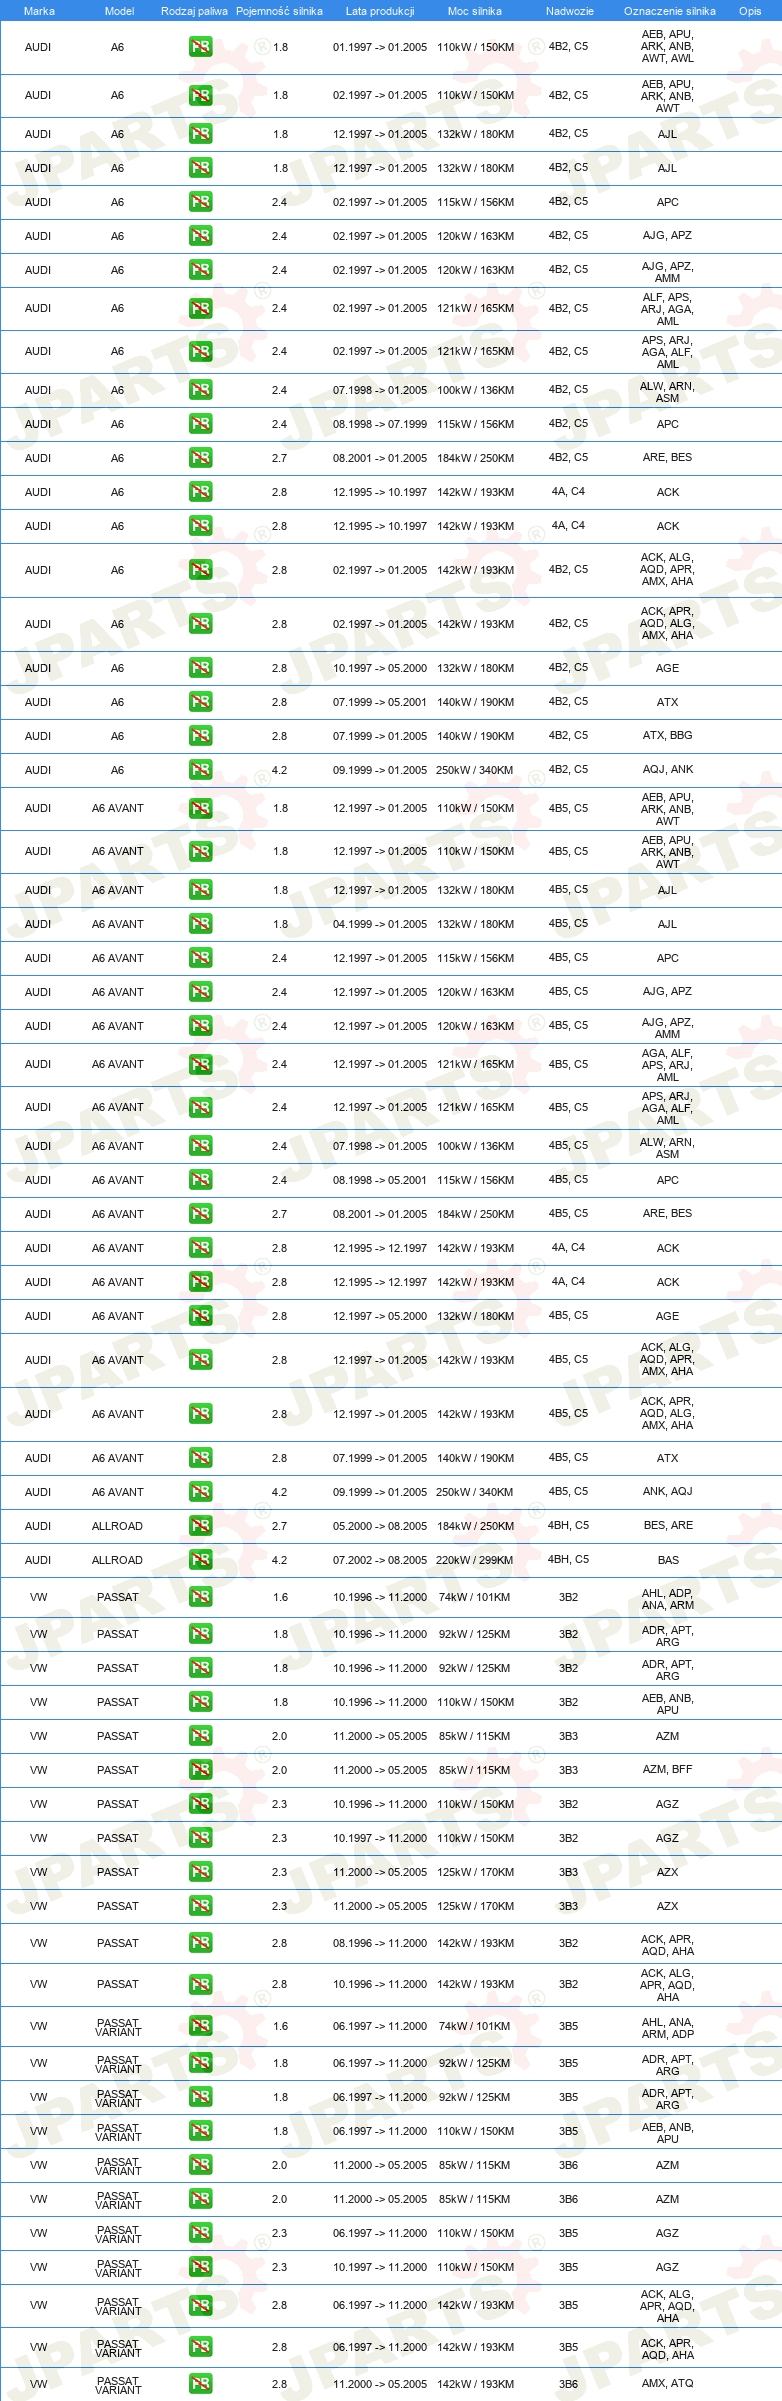
Task: Click the Marka column header
Action: tap(39, 11)
